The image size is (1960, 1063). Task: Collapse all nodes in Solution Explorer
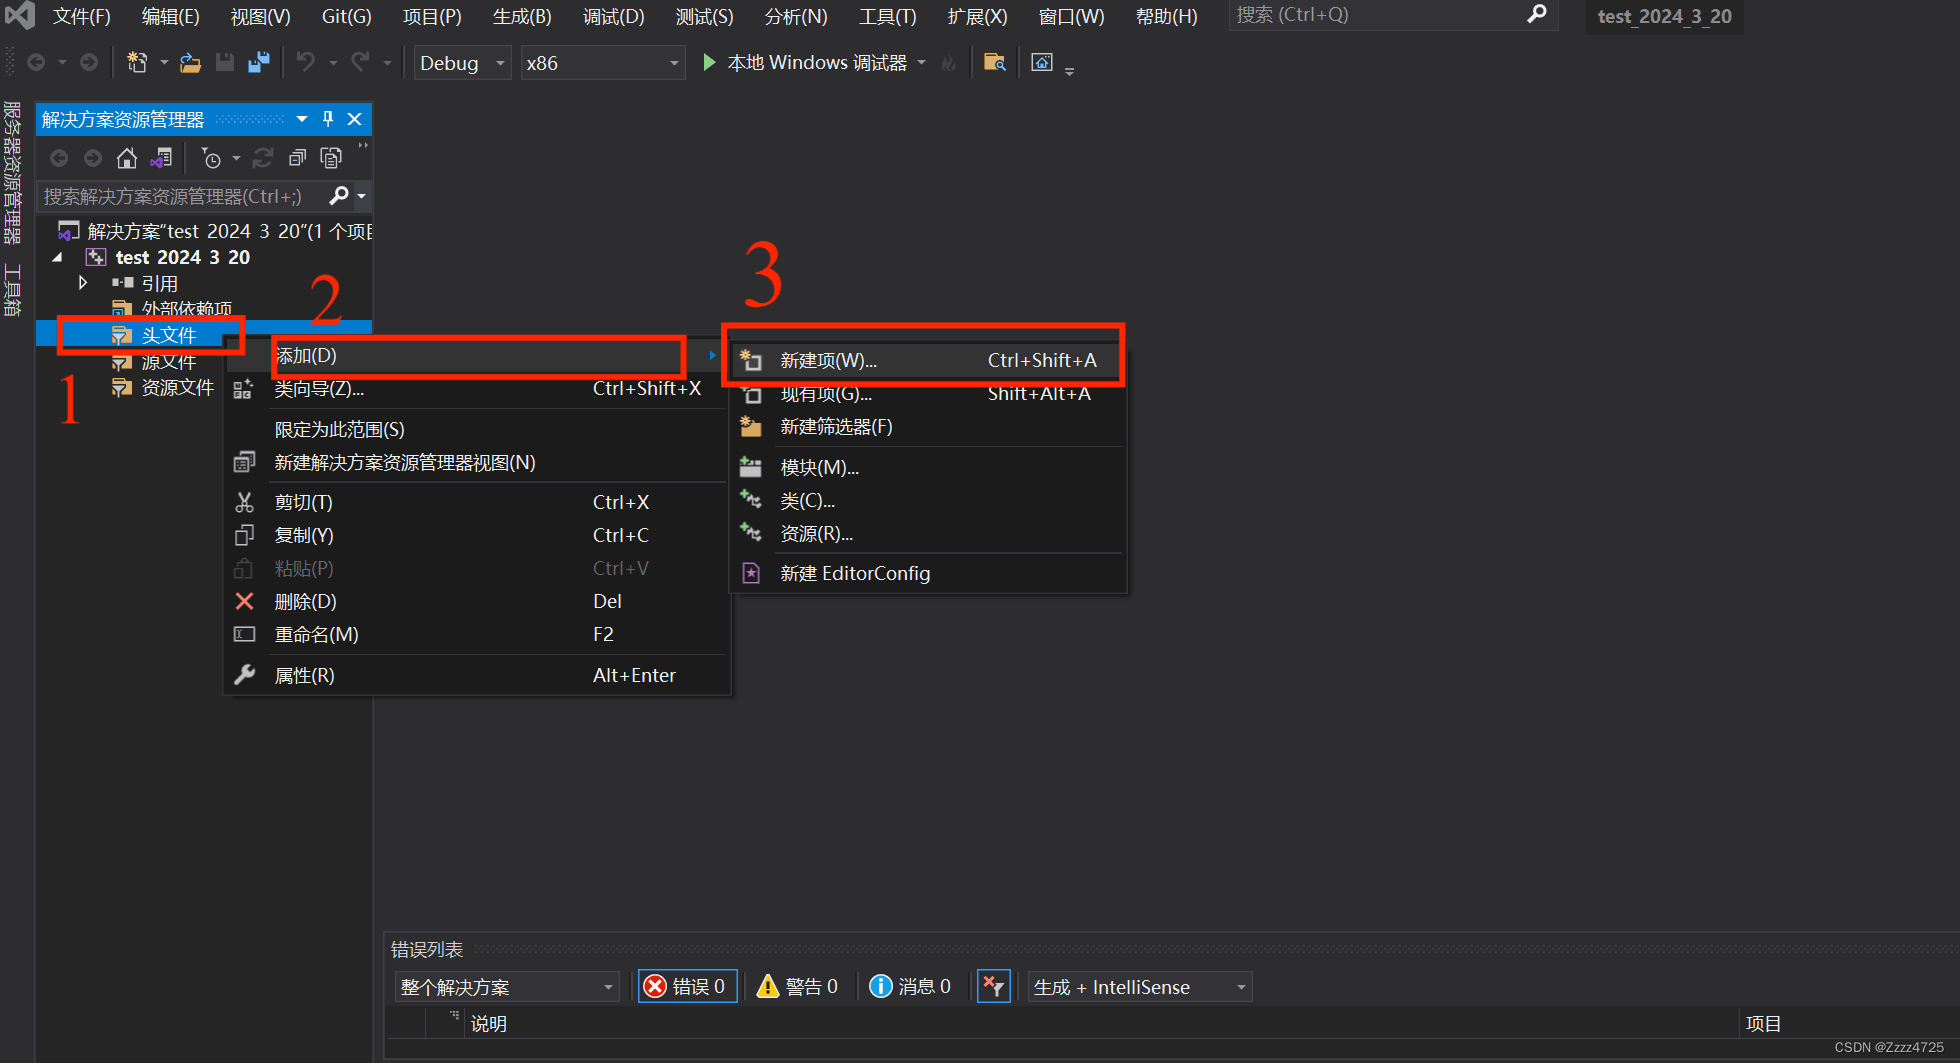[297, 158]
